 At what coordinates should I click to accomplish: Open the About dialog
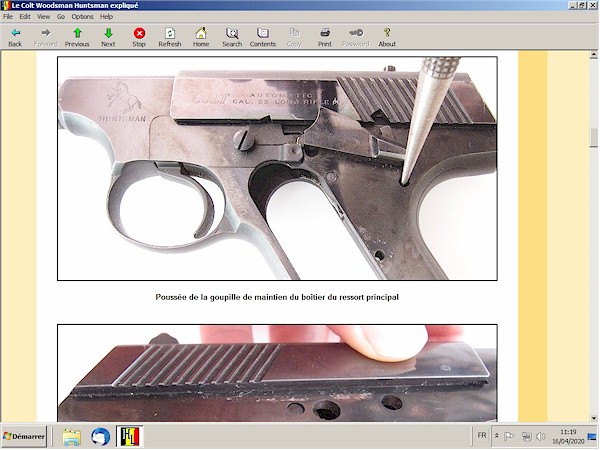(x=387, y=37)
